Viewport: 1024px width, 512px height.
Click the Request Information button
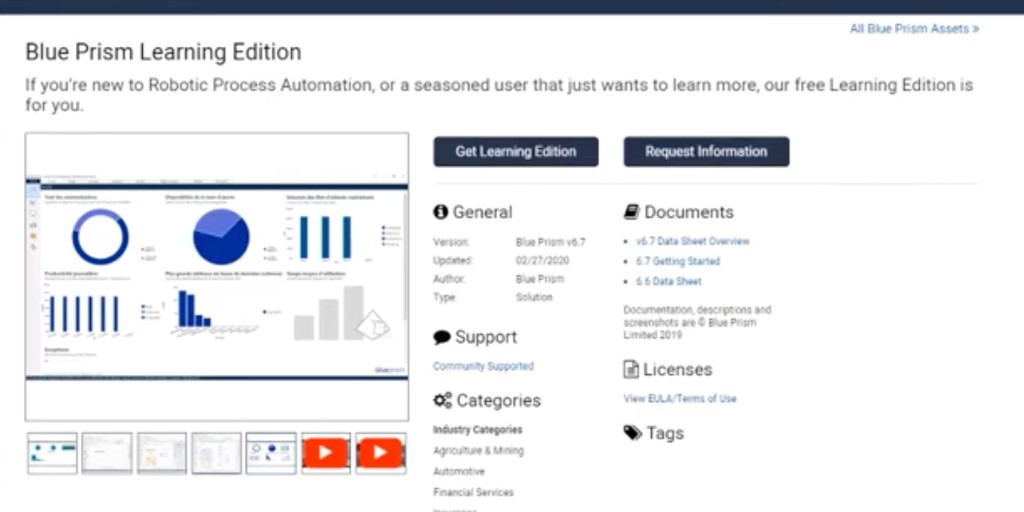(x=706, y=152)
